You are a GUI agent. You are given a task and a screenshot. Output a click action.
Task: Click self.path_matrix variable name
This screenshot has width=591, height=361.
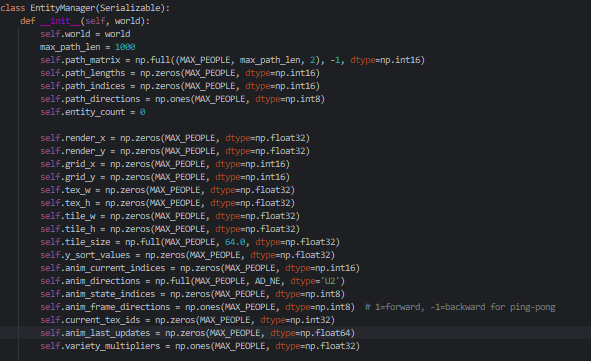(80, 60)
